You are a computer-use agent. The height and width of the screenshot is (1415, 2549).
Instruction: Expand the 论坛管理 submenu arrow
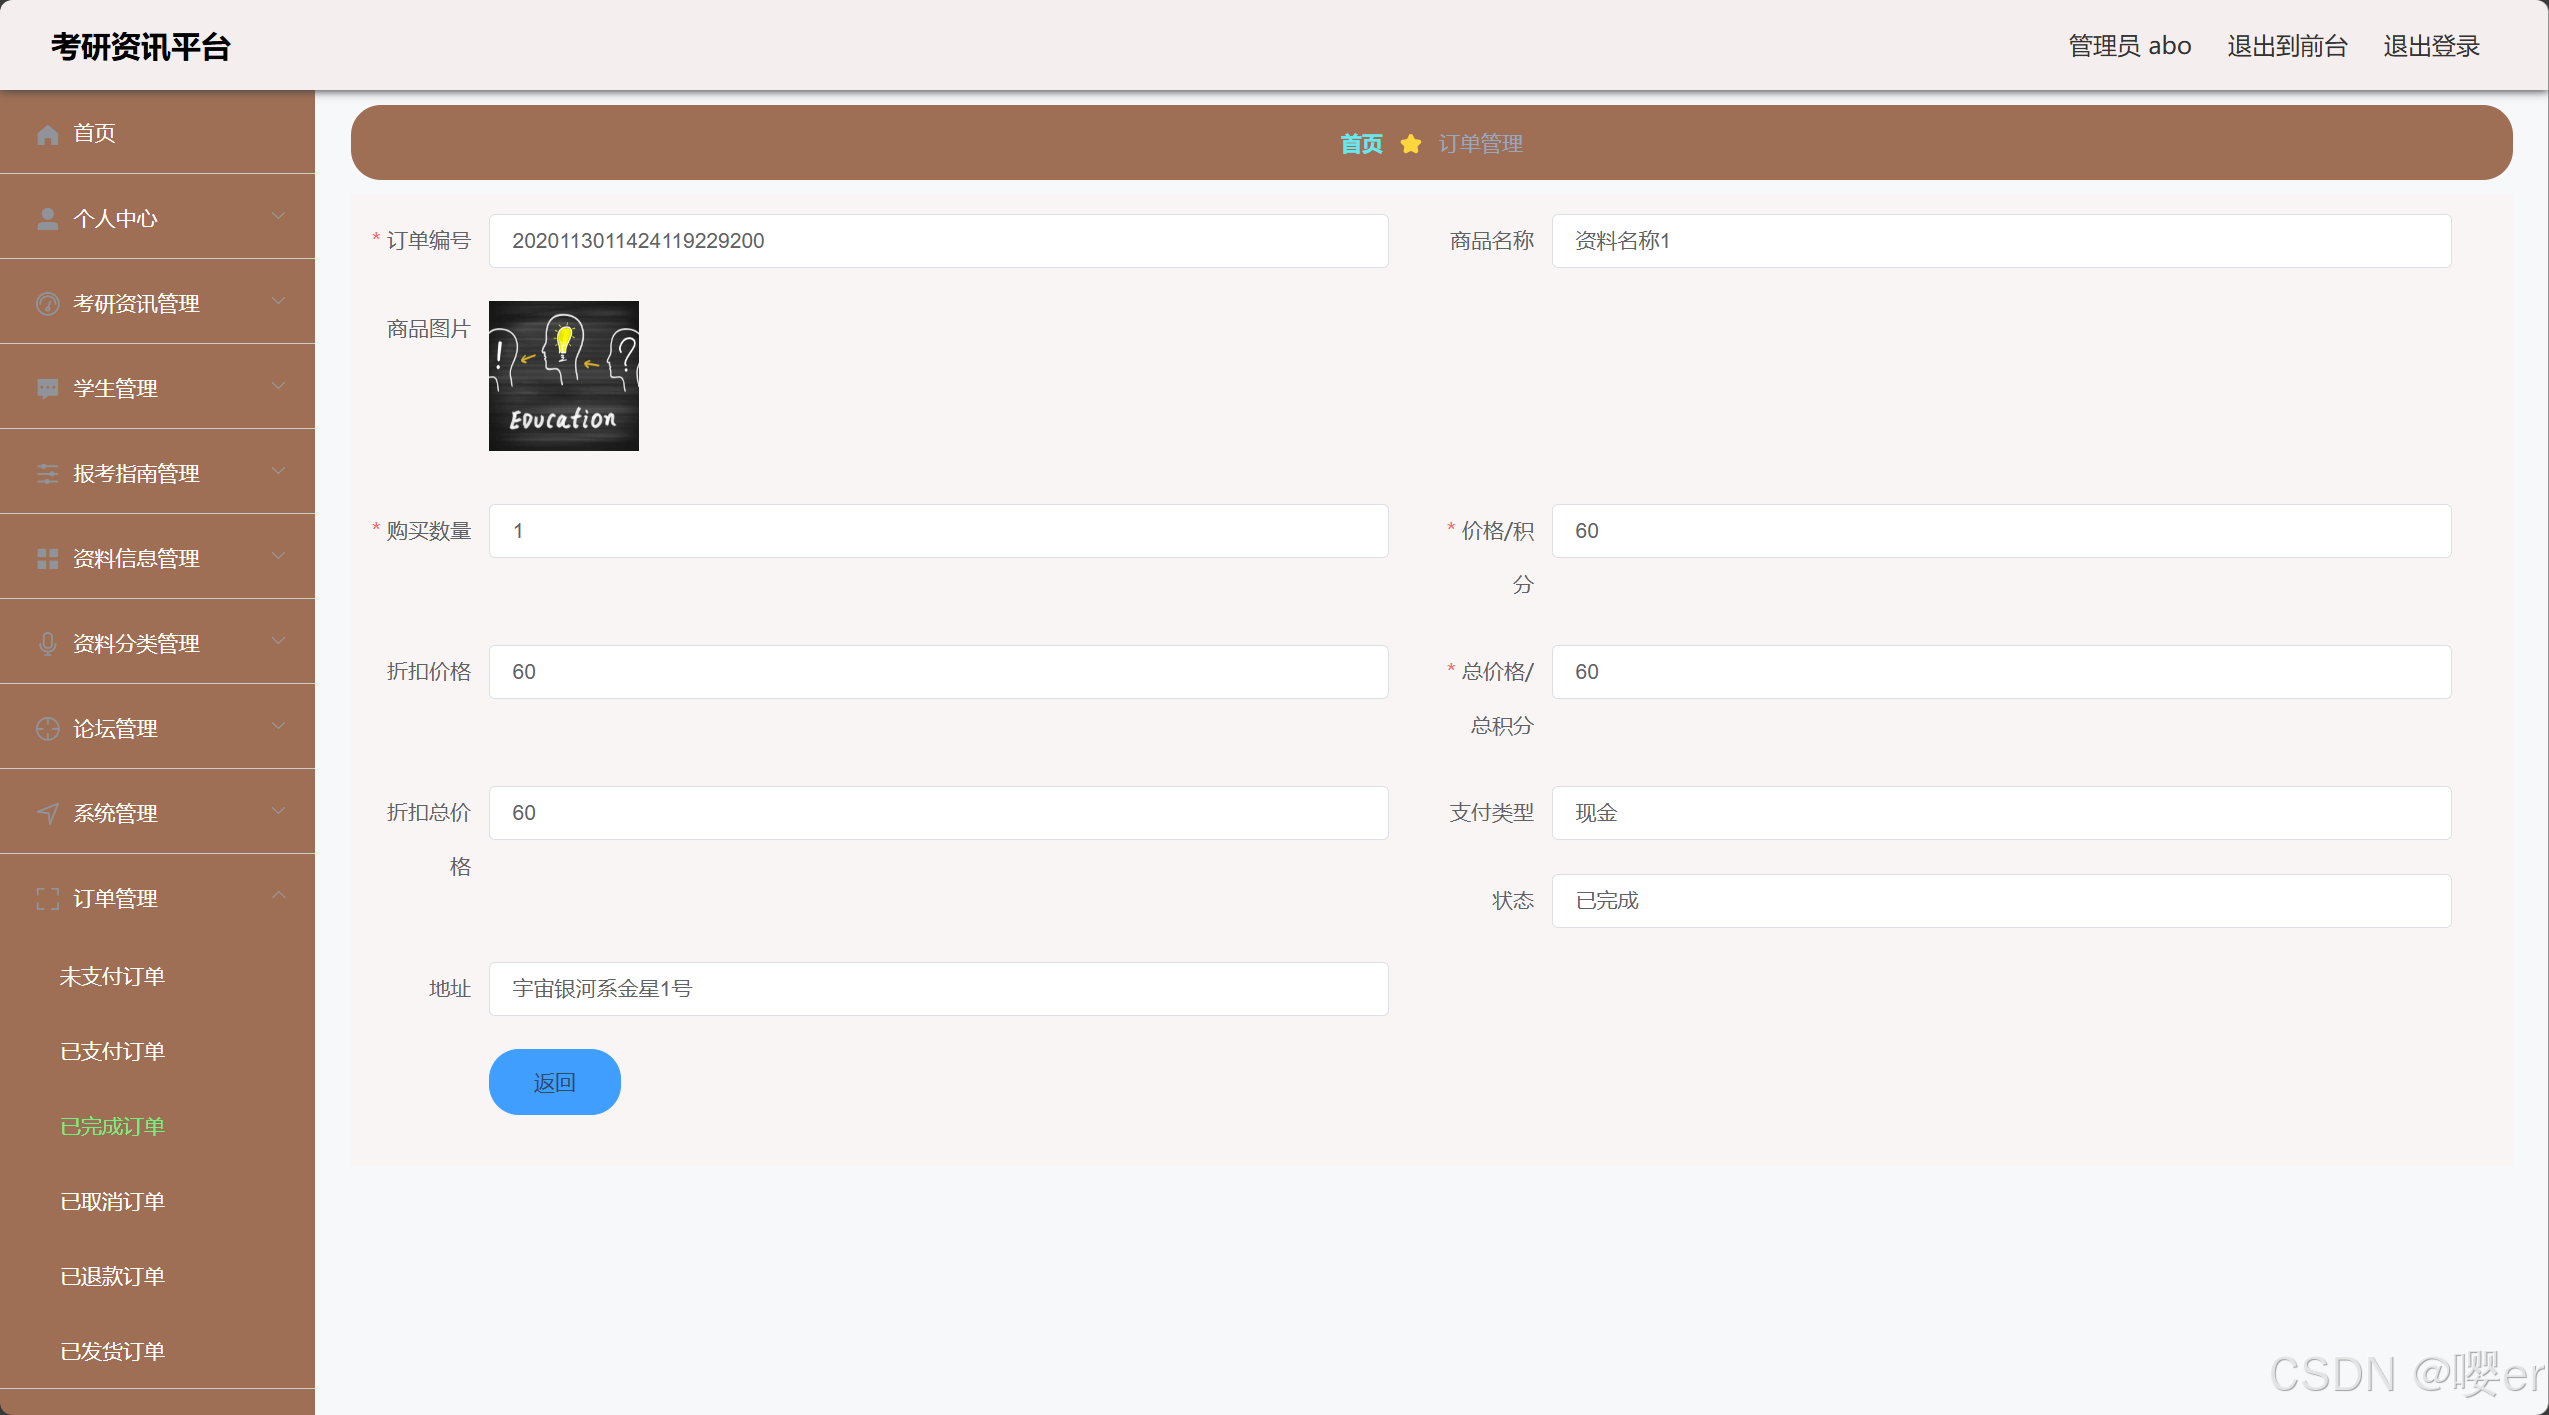click(x=279, y=726)
